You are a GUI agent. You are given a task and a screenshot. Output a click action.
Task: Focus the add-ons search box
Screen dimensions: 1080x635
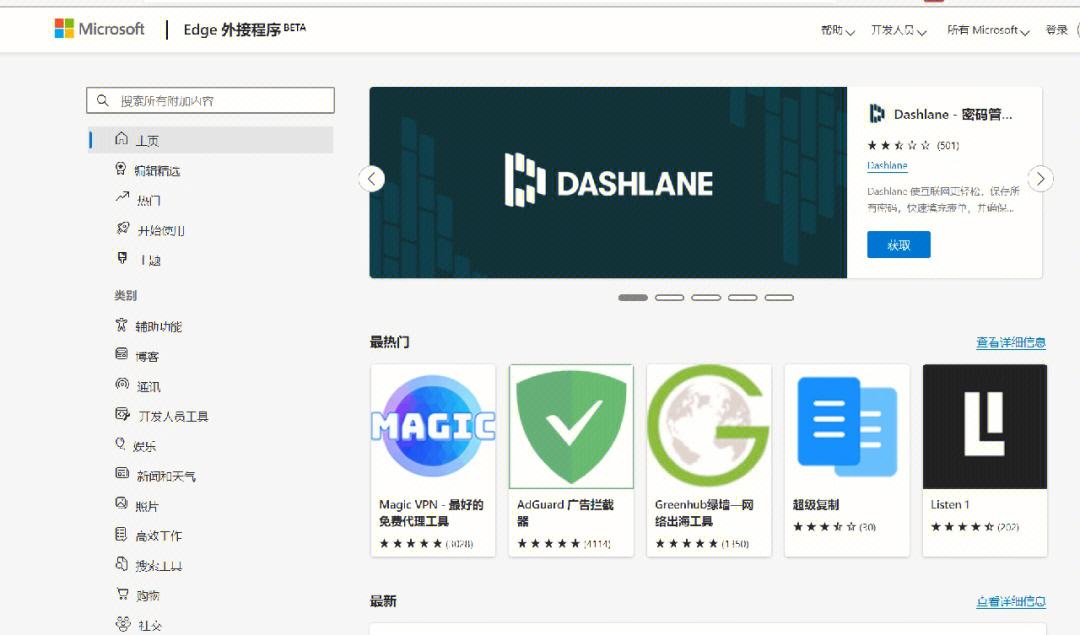[211, 101]
